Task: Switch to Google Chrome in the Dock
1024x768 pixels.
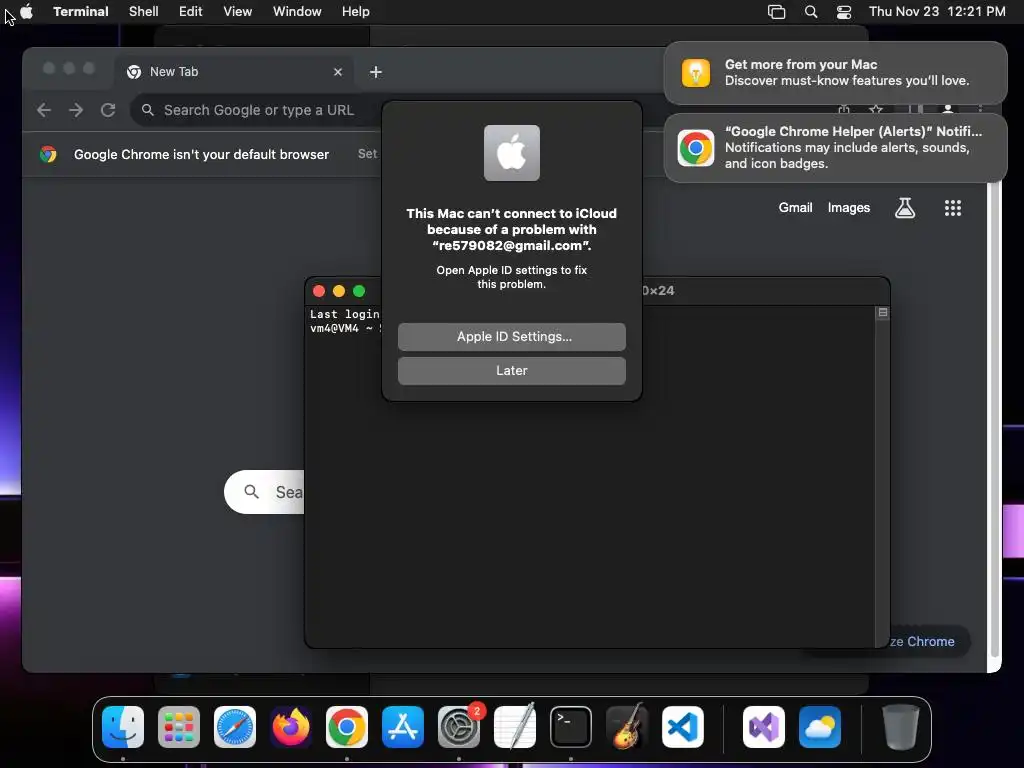Action: [x=347, y=727]
